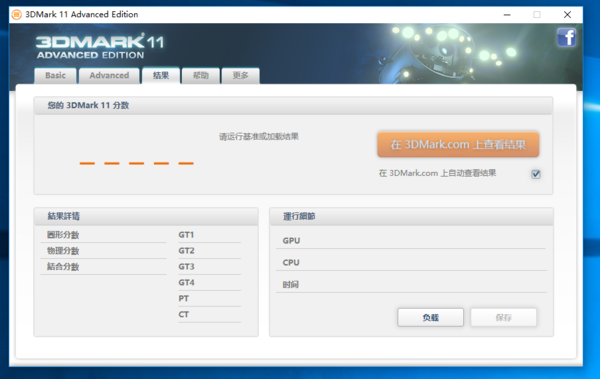600x379 pixels.
Task: Click the 保存 save button
Action: coord(503,317)
